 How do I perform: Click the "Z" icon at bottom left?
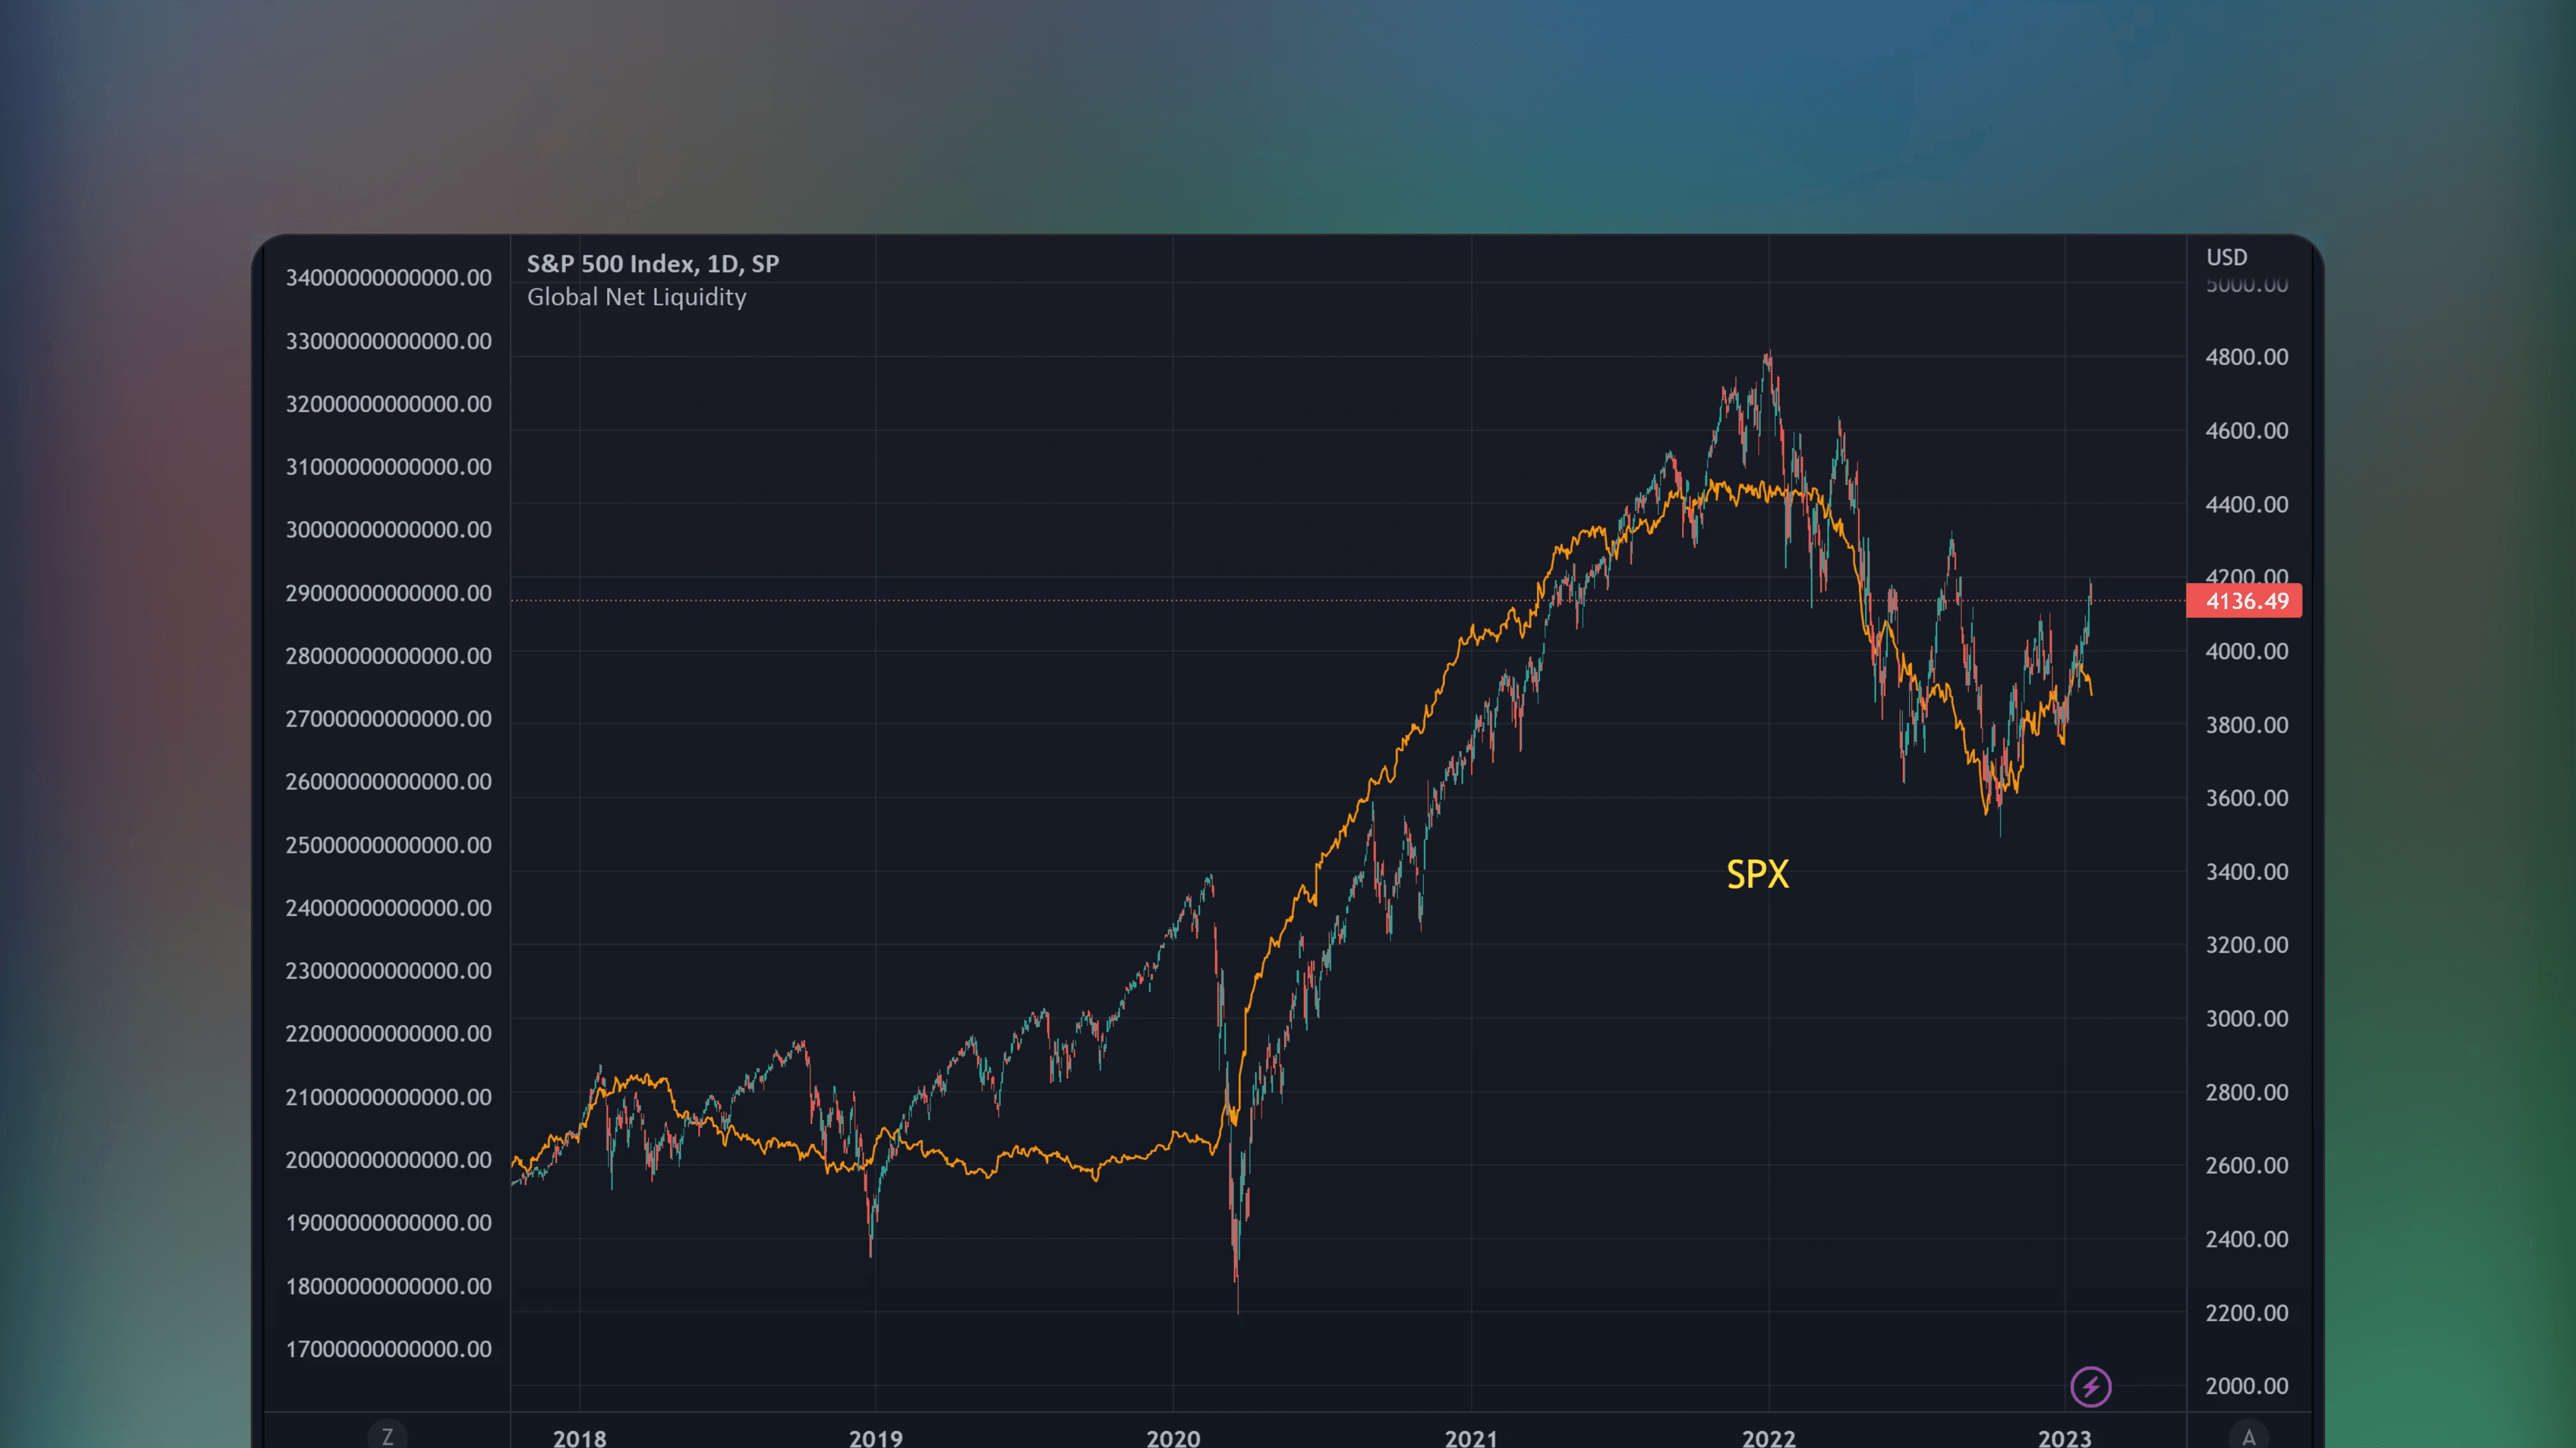[x=388, y=1437]
